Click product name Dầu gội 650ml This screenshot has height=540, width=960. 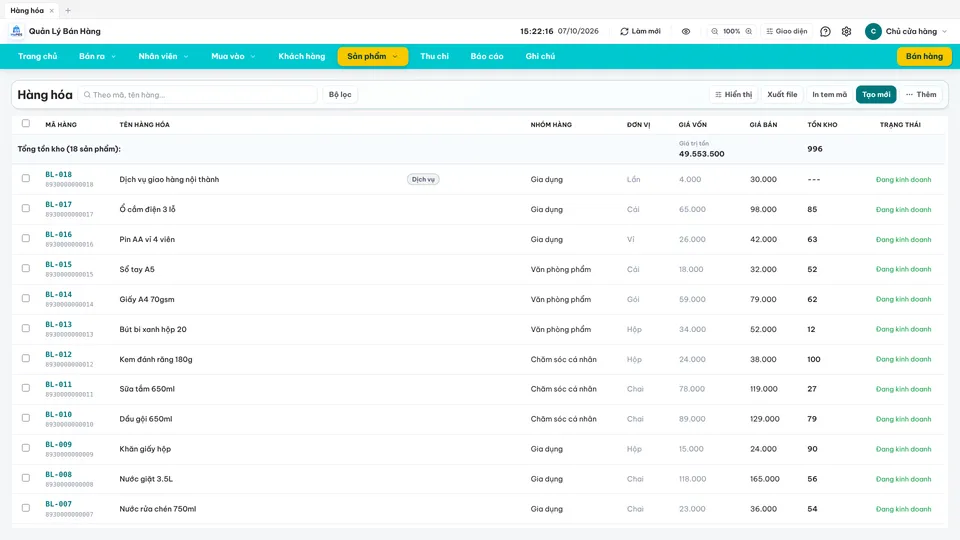click(x=146, y=419)
